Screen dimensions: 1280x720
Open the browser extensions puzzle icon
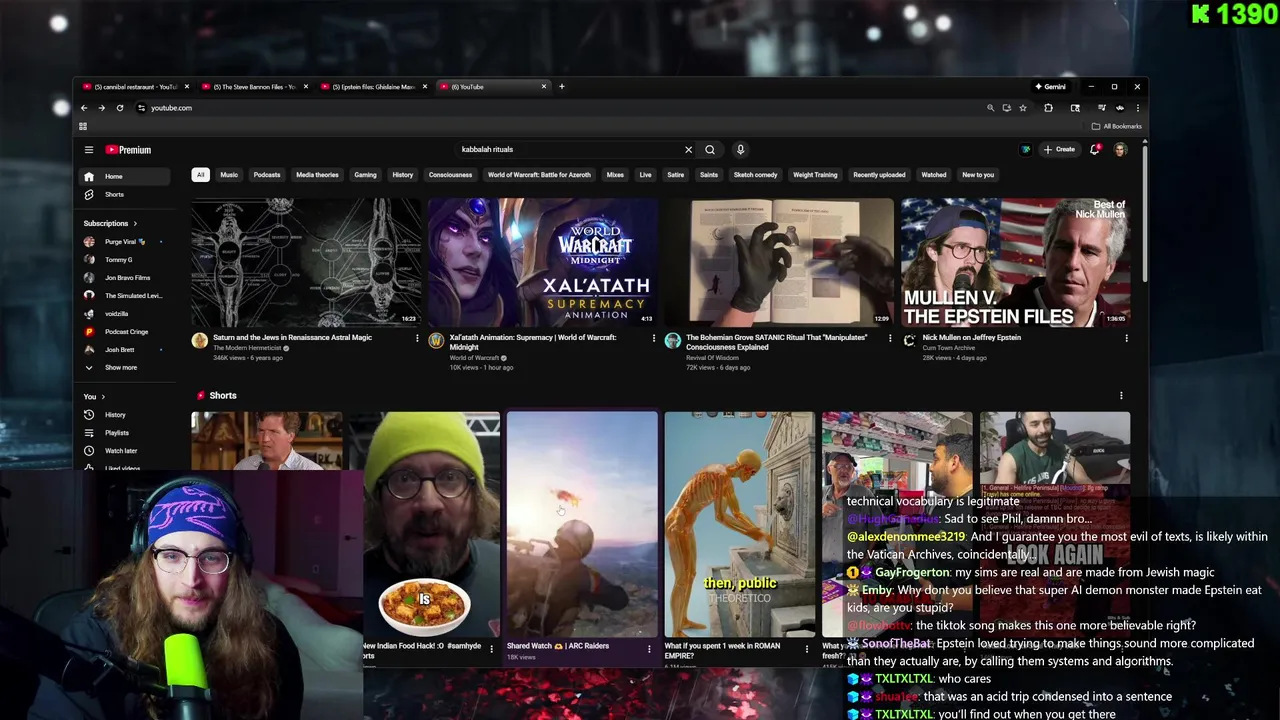pos(1048,108)
